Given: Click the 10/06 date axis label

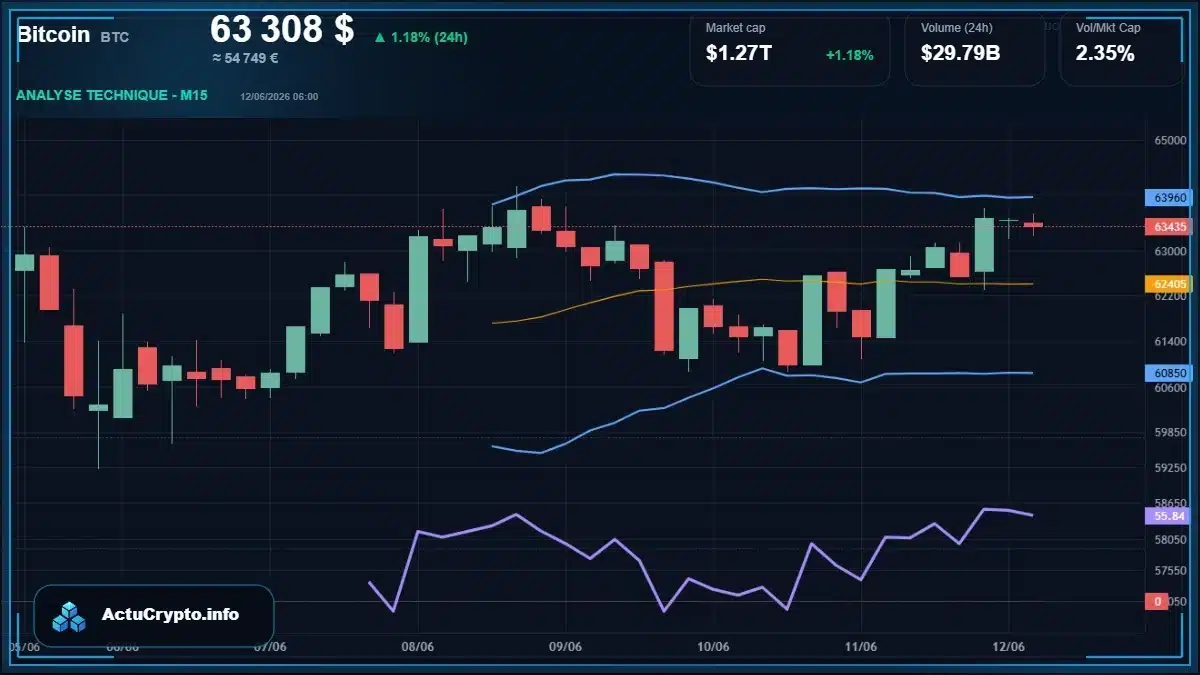Looking at the screenshot, I should pyautogui.click(x=713, y=647).
